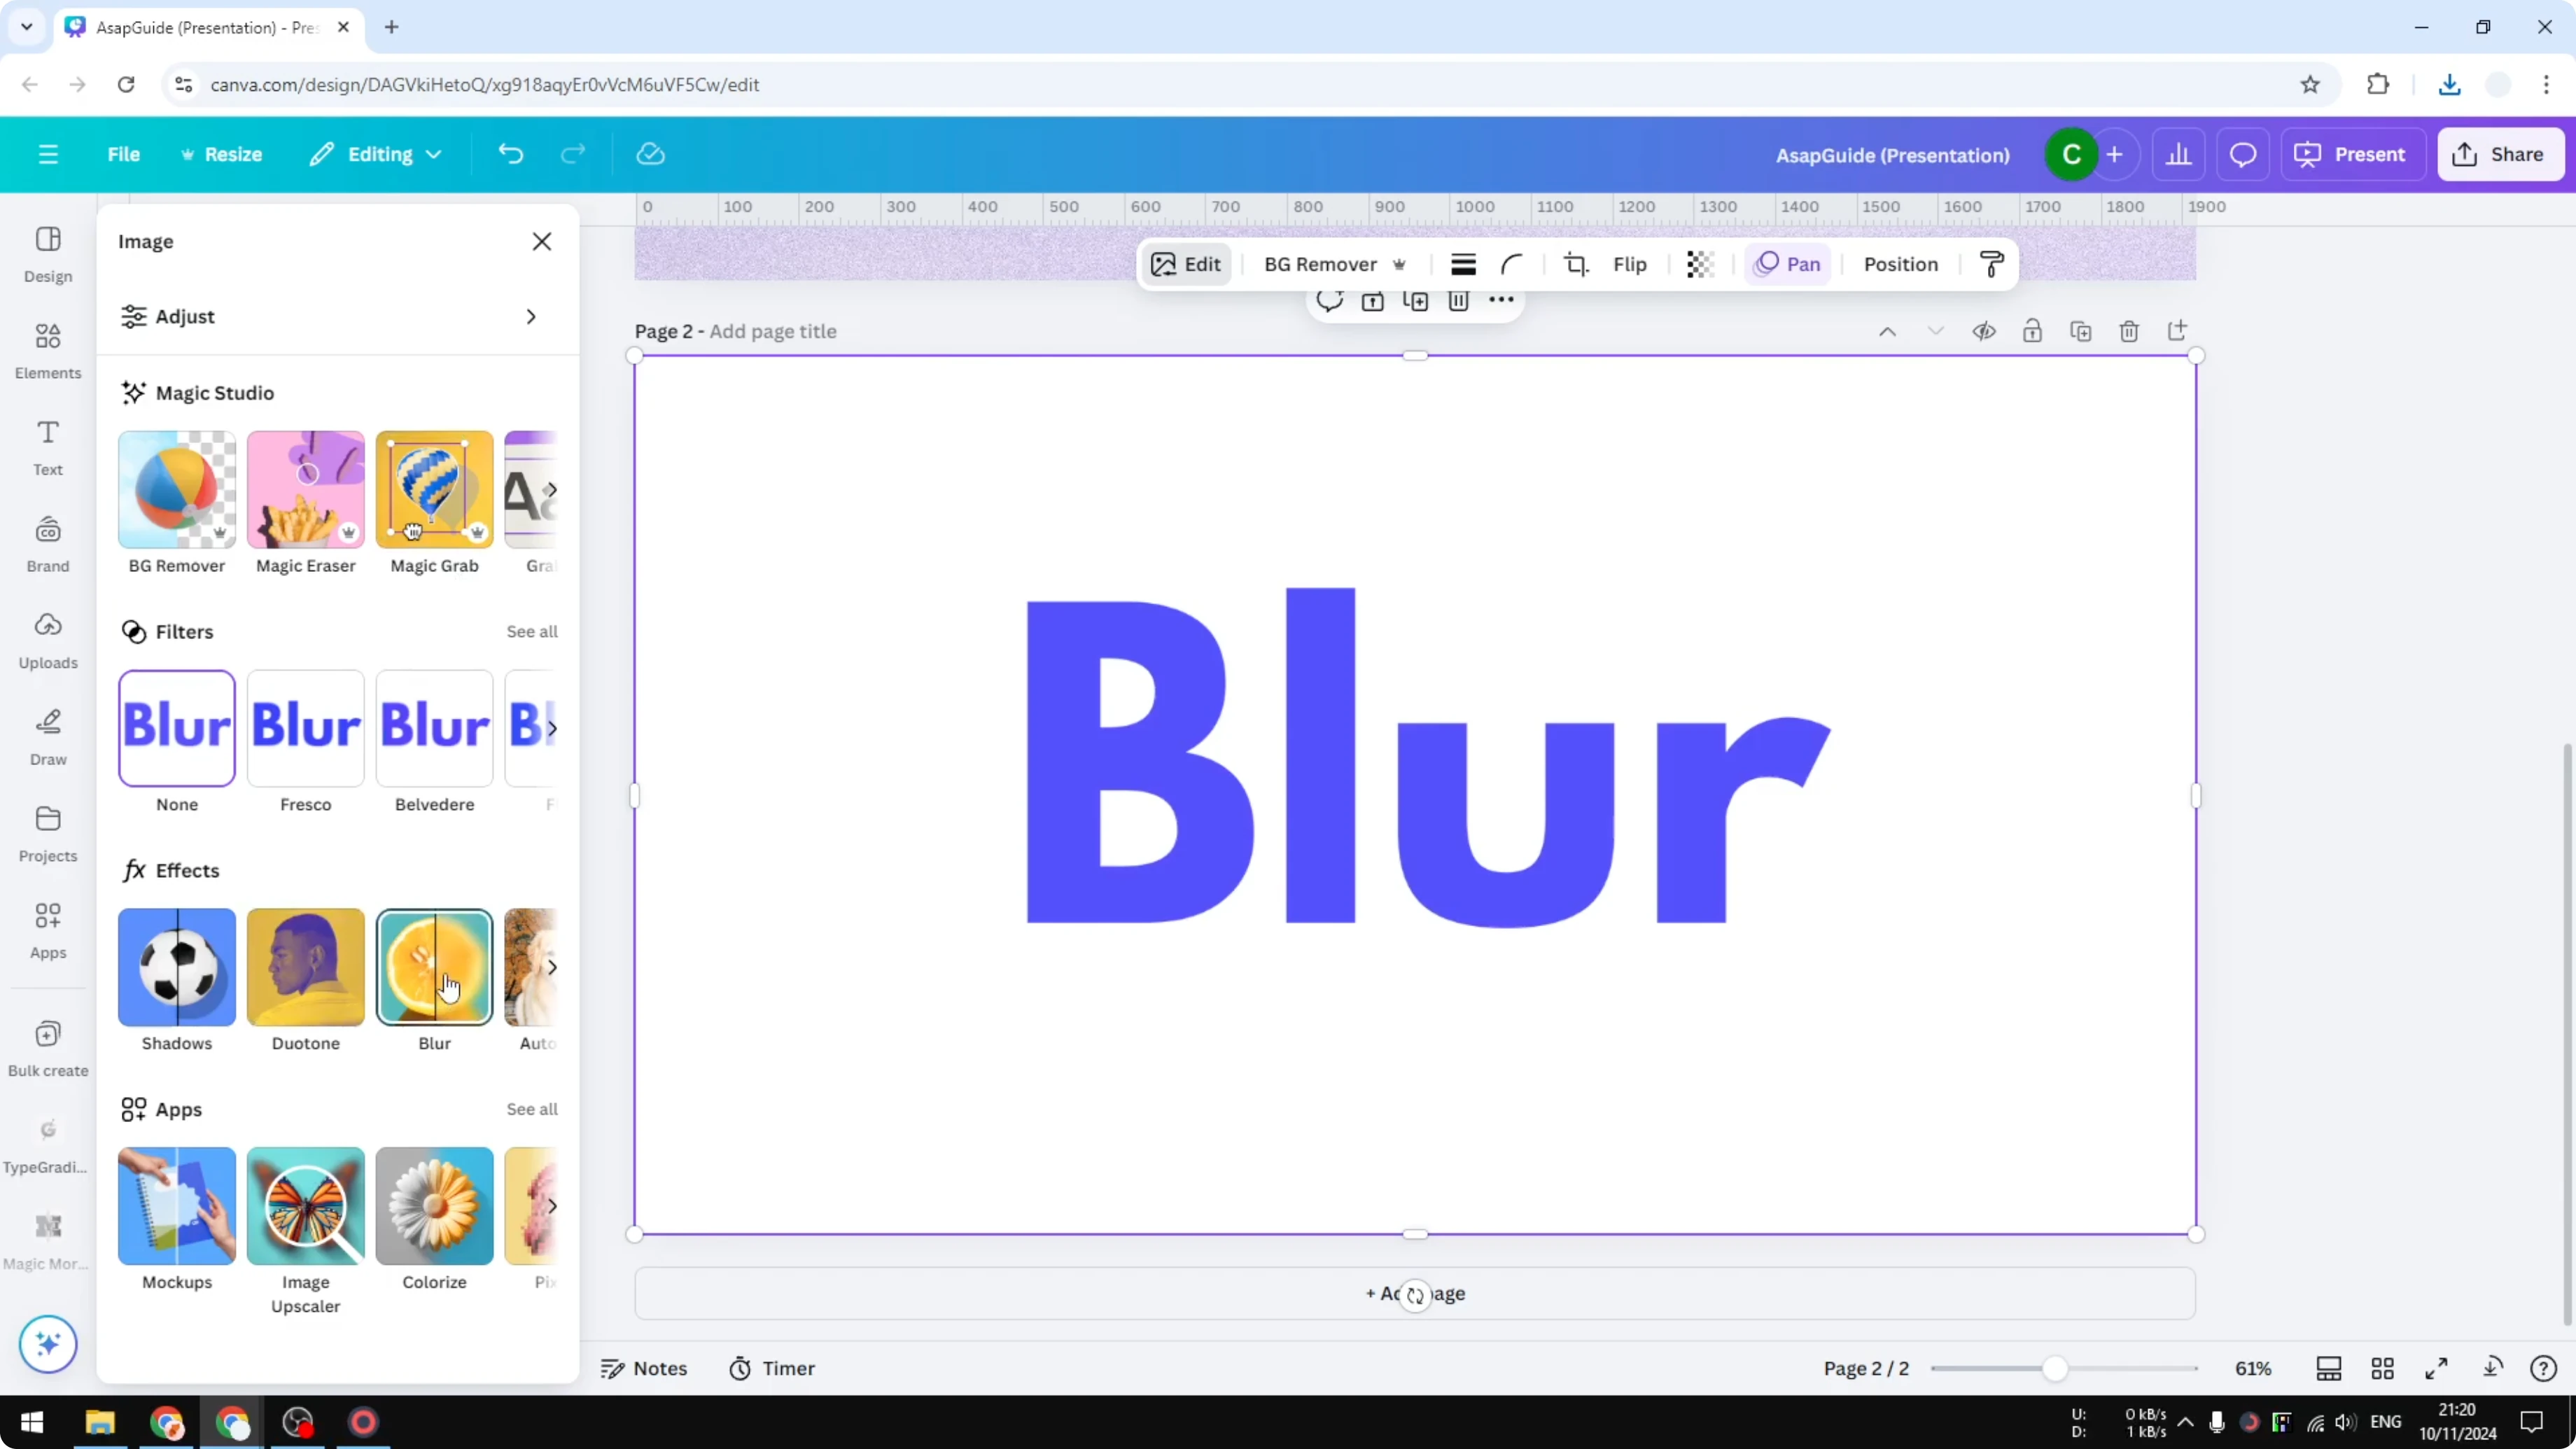This screenshot has width=2576, height=1449.
Task: Open the File menu
Action: click(x=124, y=154)
